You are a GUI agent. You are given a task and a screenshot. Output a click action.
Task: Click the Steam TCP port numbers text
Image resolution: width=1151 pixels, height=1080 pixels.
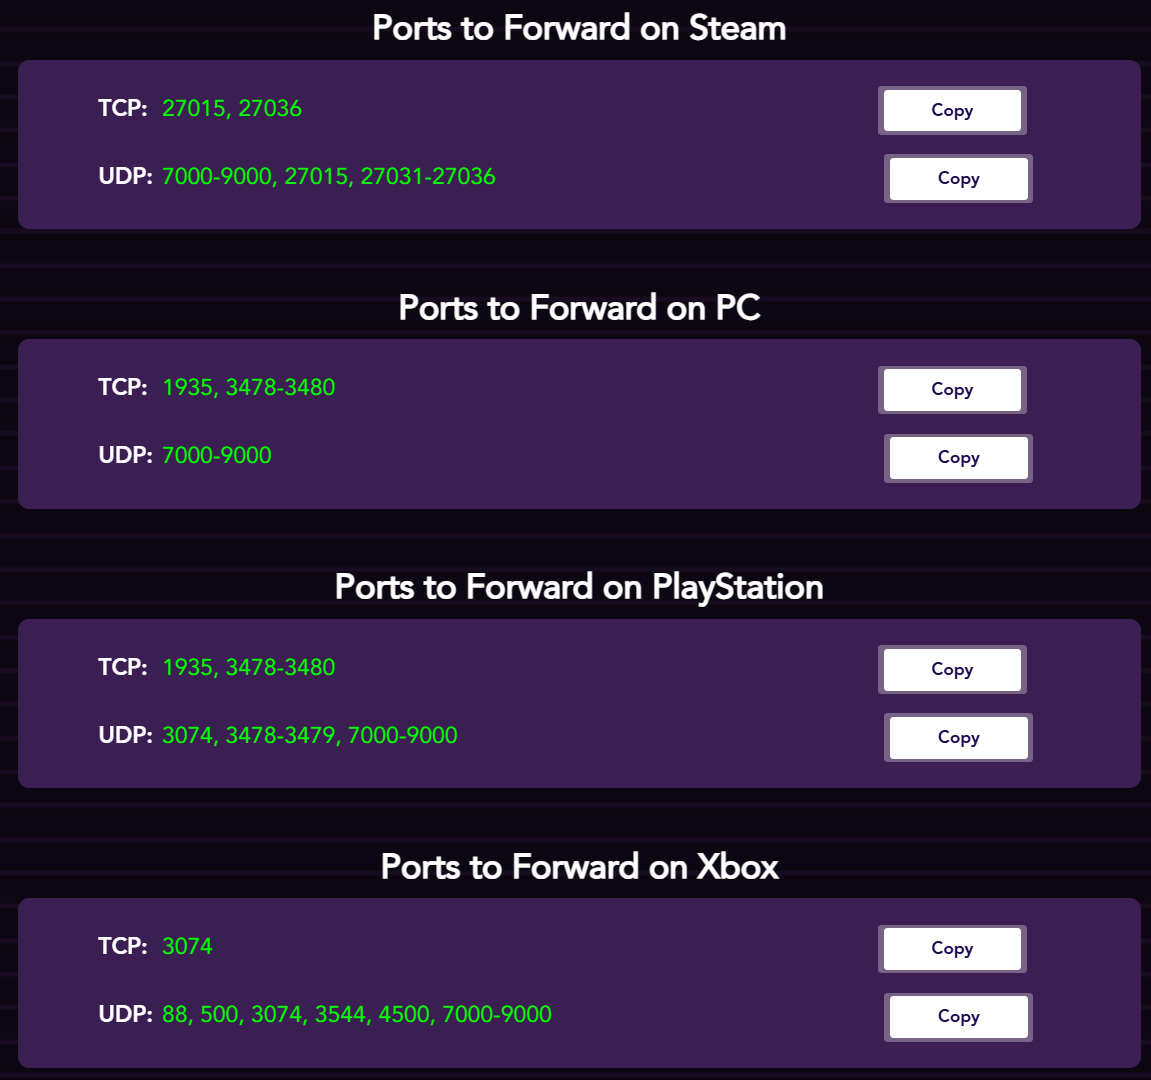click(x=232, y=108)
